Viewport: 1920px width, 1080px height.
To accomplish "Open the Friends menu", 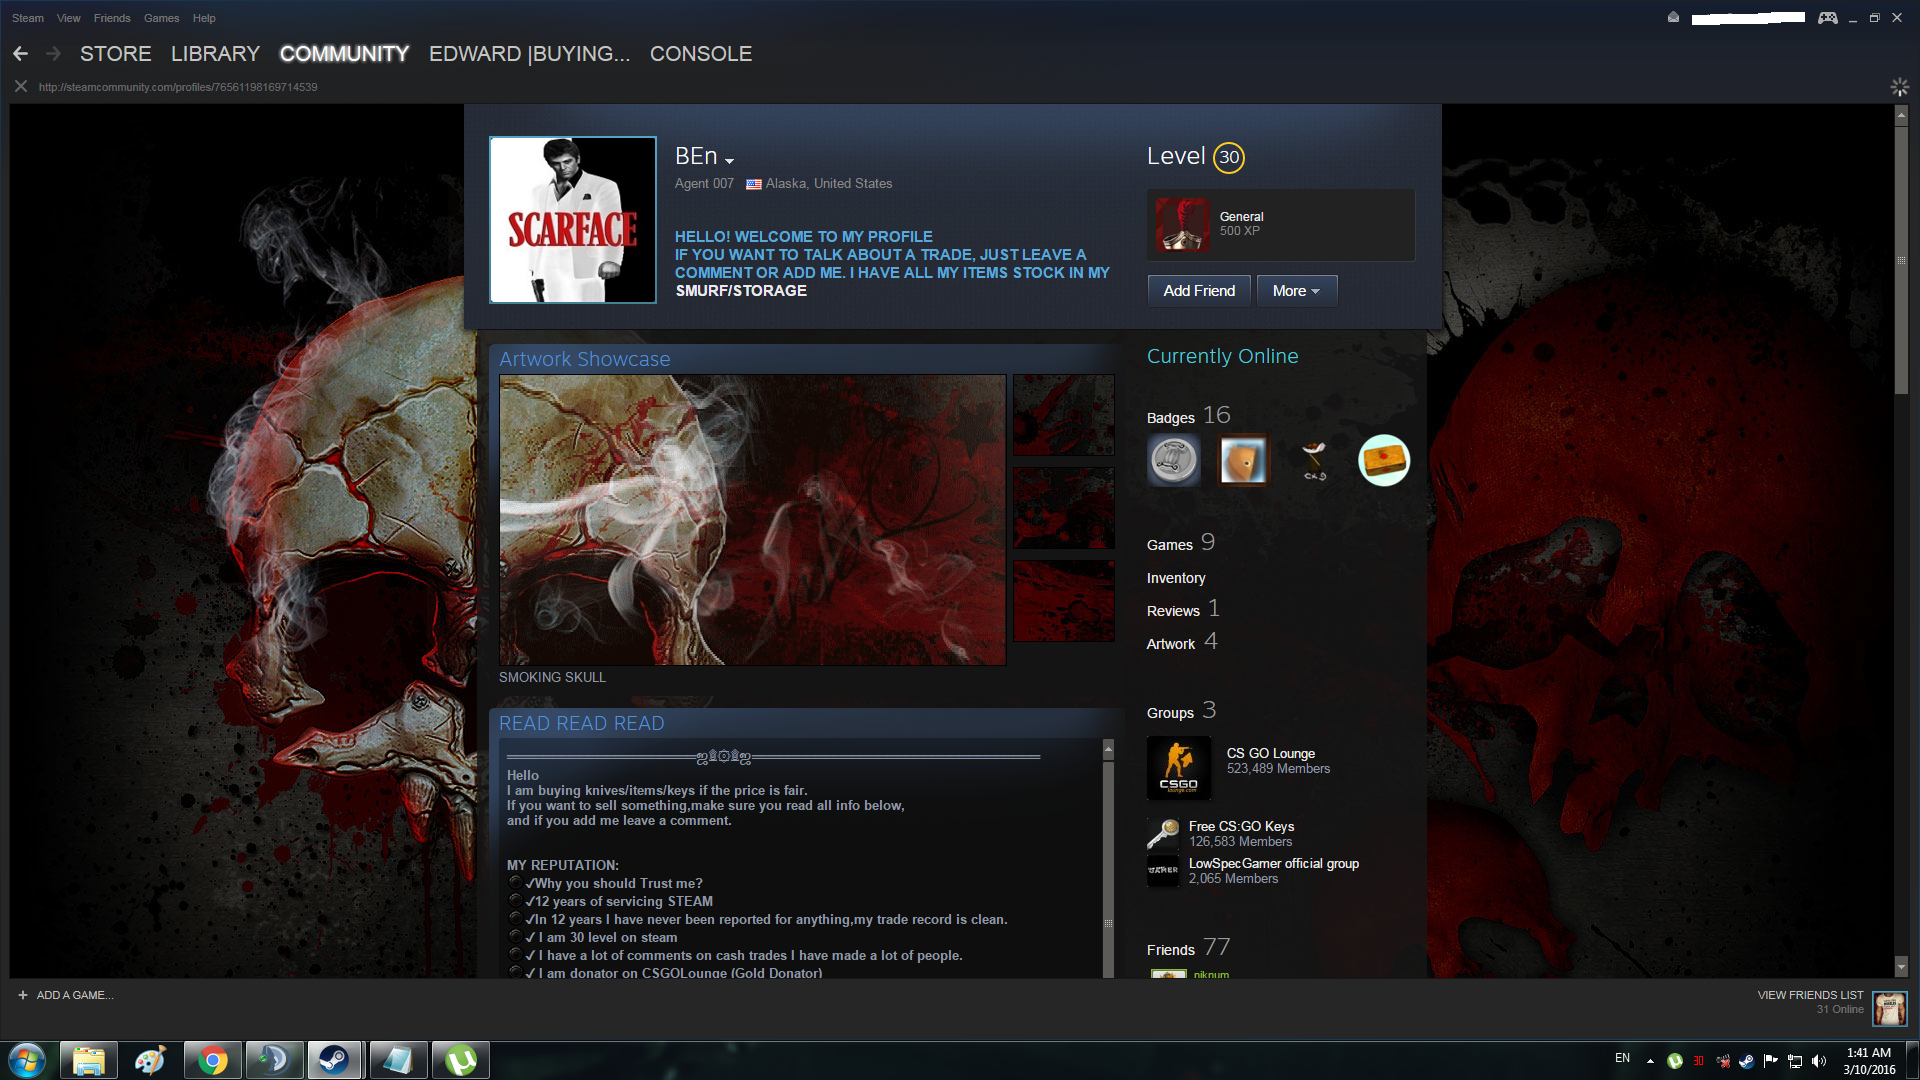I will click(x=112, y=18).
